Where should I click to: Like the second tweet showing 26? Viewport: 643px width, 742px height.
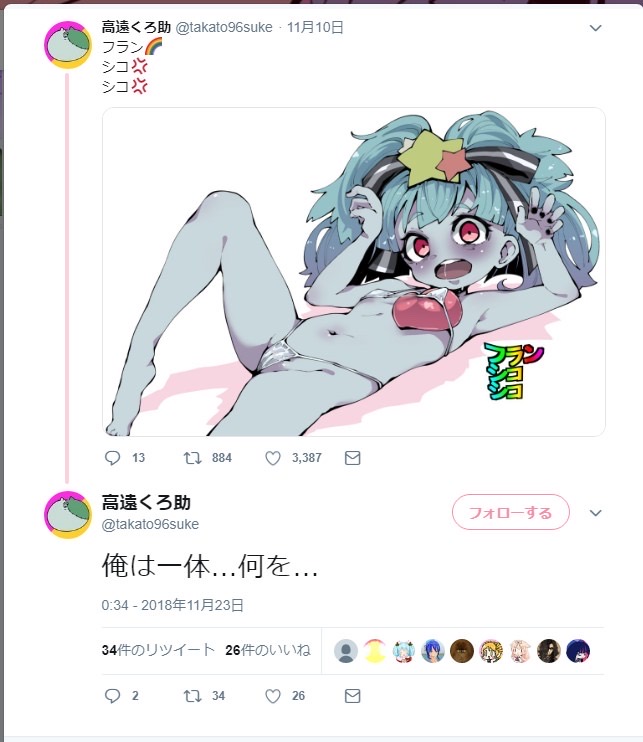pyautogui.click(x=273, y=696)
